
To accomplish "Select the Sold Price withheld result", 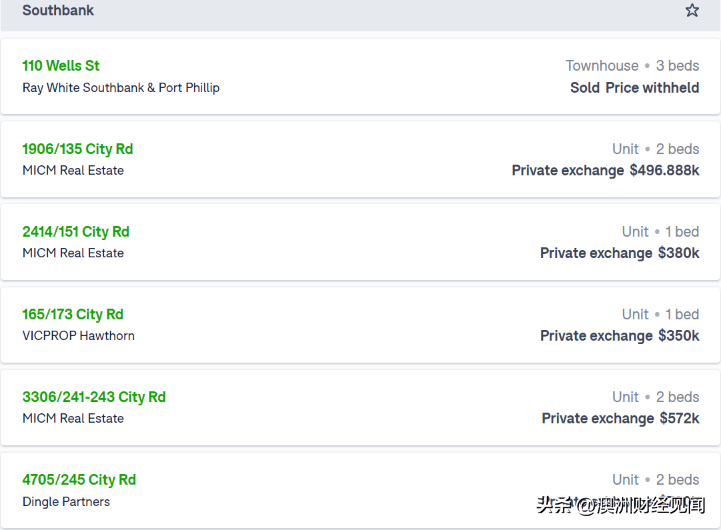I will coord(635,88).
